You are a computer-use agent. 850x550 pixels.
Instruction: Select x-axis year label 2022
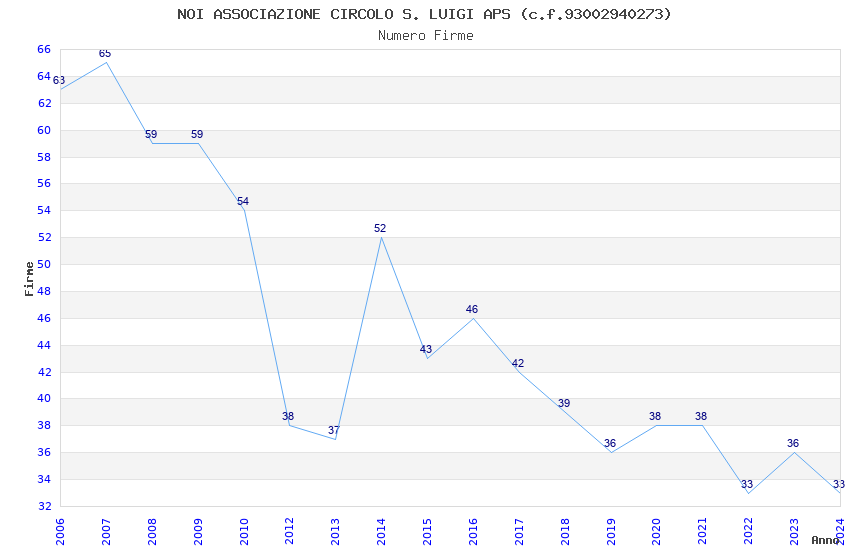click(x=749, y=532)
